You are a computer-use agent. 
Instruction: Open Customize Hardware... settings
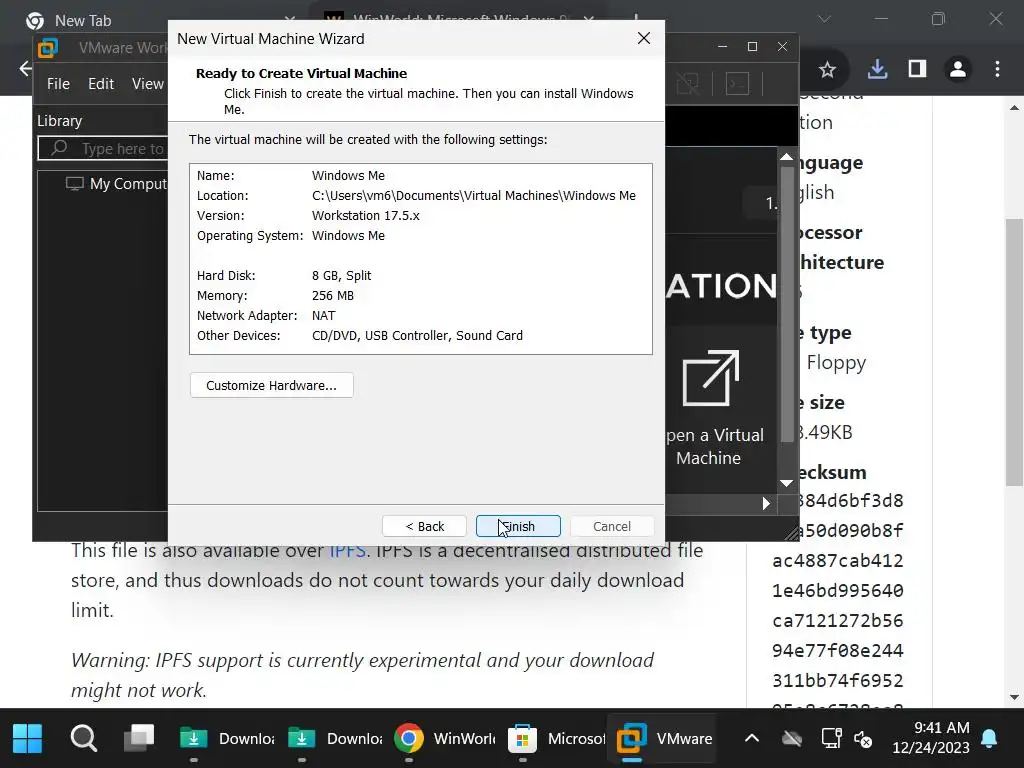272,385
